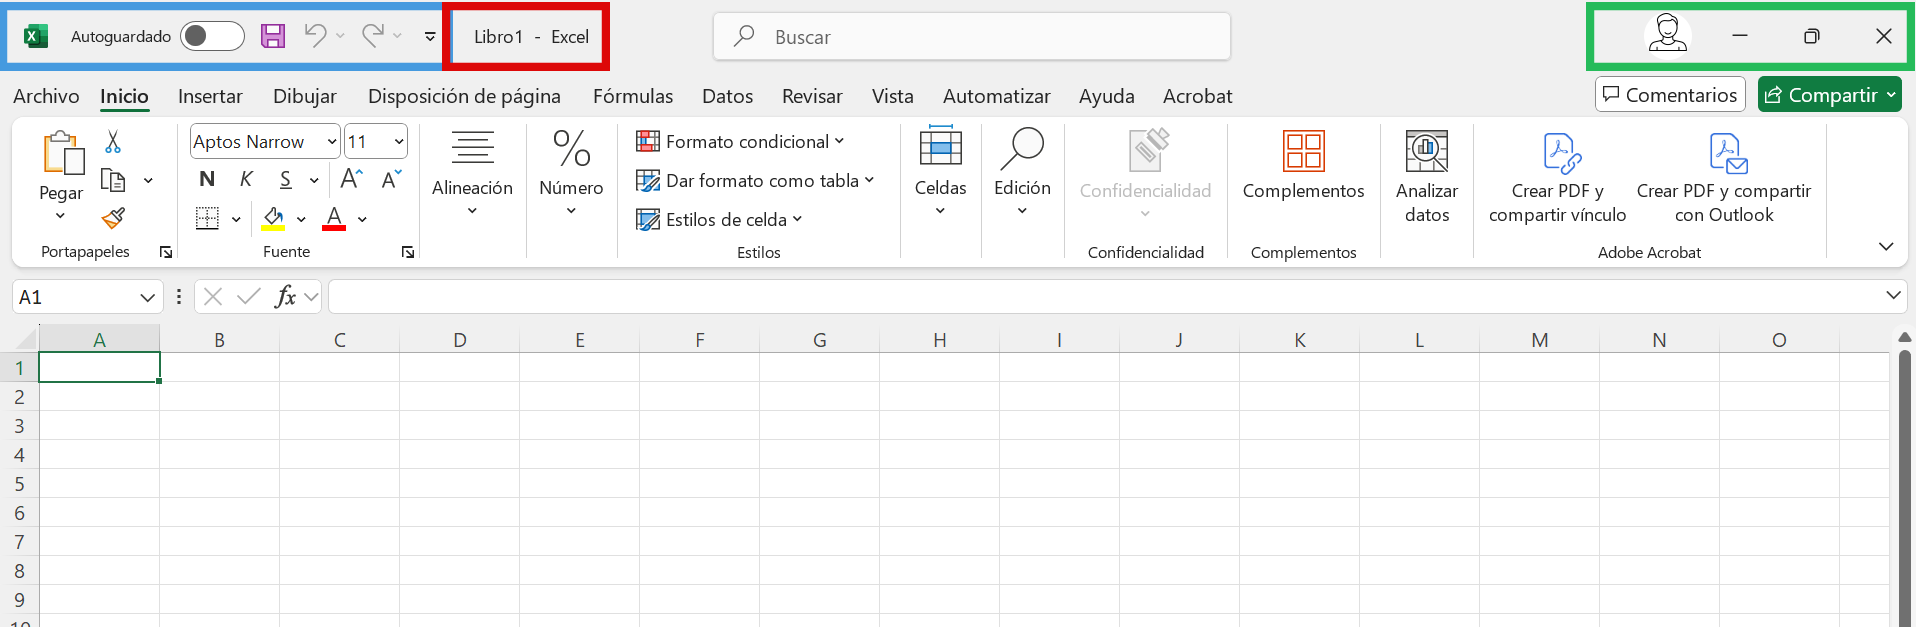This screenshot has width=1916, height=627.
Task: Open the Name Box dropdown arrow
Action: click(147, 297)
